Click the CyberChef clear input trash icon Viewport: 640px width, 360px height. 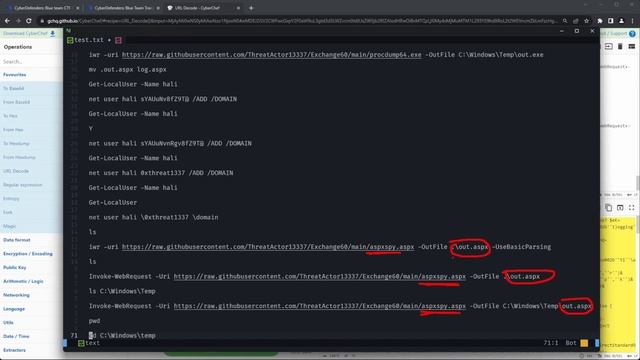(x=620, y=47)
